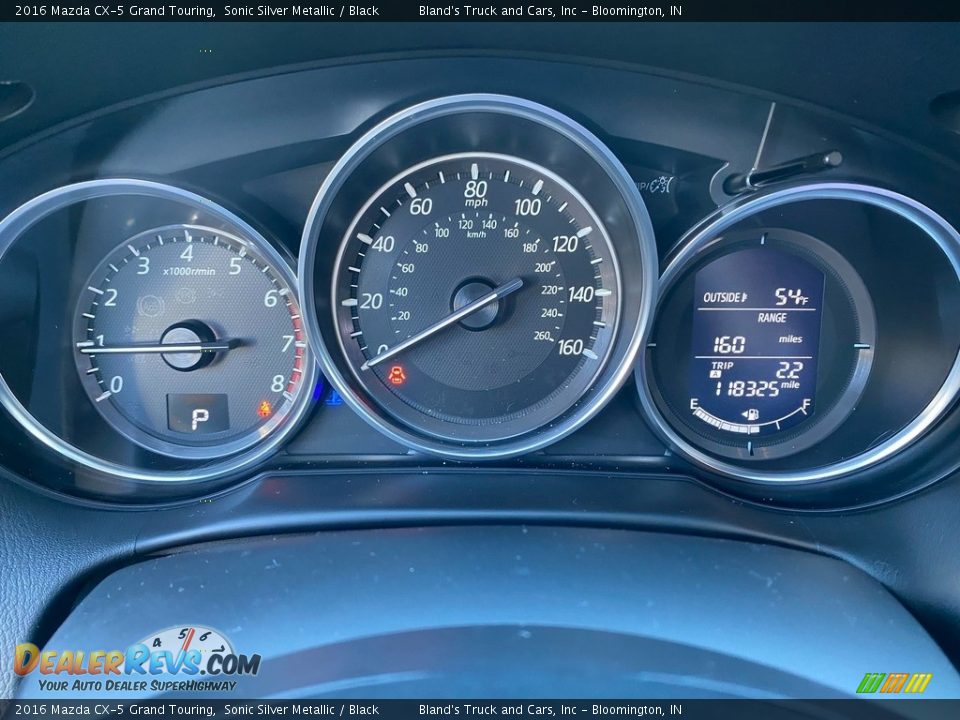The width and height of the screenshot is (960, 720).
Task: Tap the dimmer illumination symbol beside the knob
Action: [662, 184]
